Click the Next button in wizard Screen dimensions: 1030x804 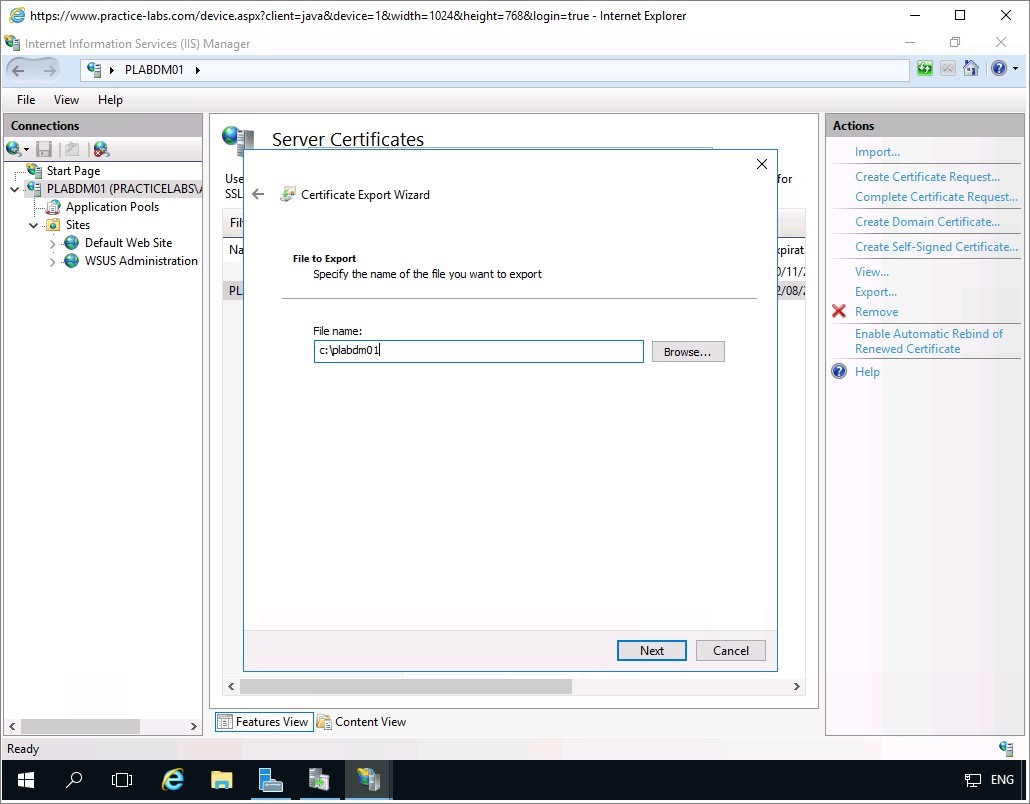point(652,651)
